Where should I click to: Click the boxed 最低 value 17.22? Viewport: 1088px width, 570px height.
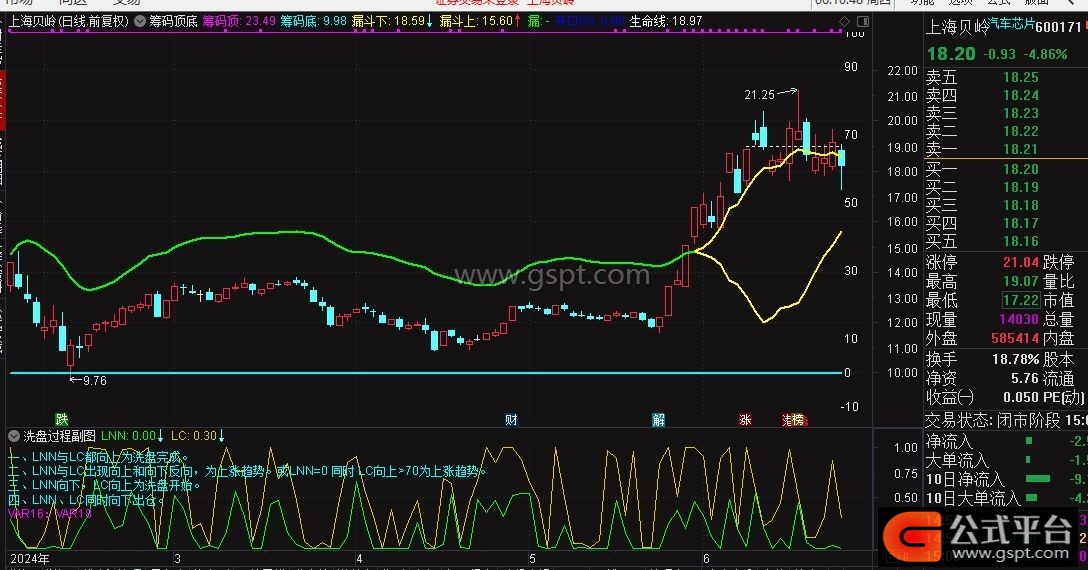[1021, 300]
